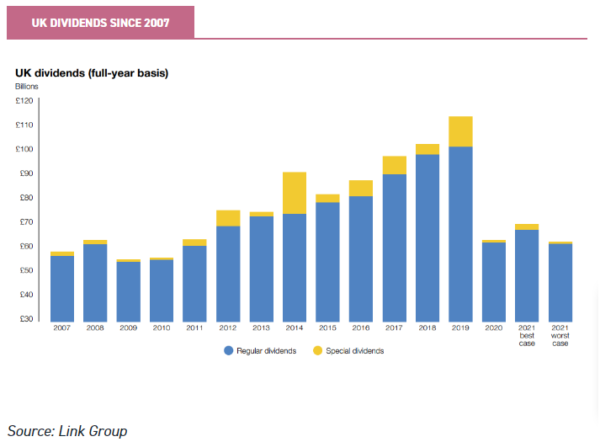This screenshot has width=600, height=442.
Task: Click the £100 y-axis label
Action: tap(24, 149)
